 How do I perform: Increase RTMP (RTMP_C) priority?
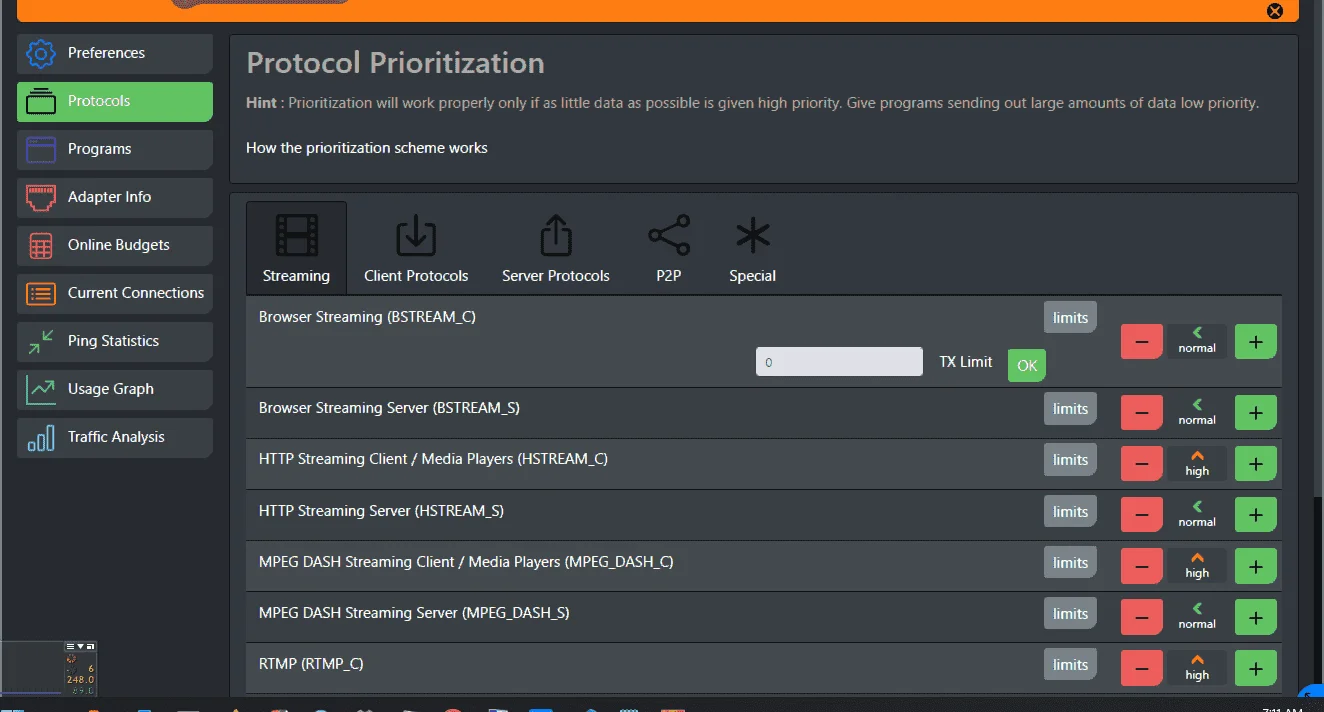coord(1256,668)
